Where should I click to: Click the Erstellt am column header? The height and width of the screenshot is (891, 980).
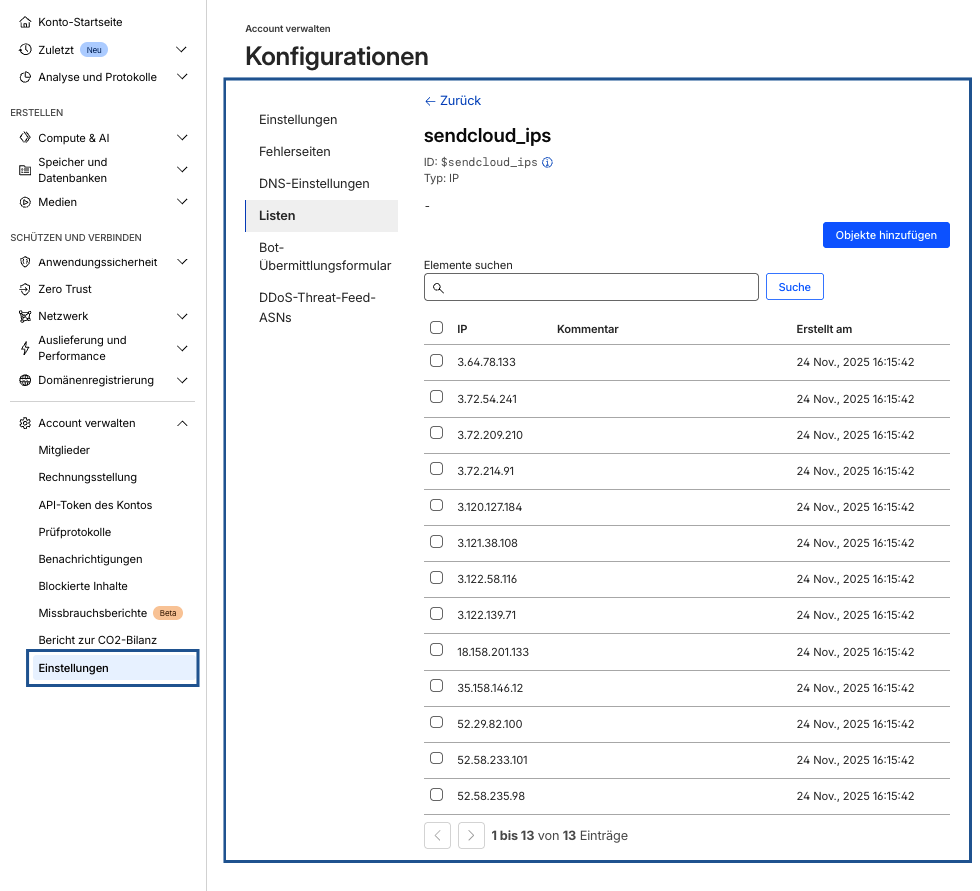point(824,329)
